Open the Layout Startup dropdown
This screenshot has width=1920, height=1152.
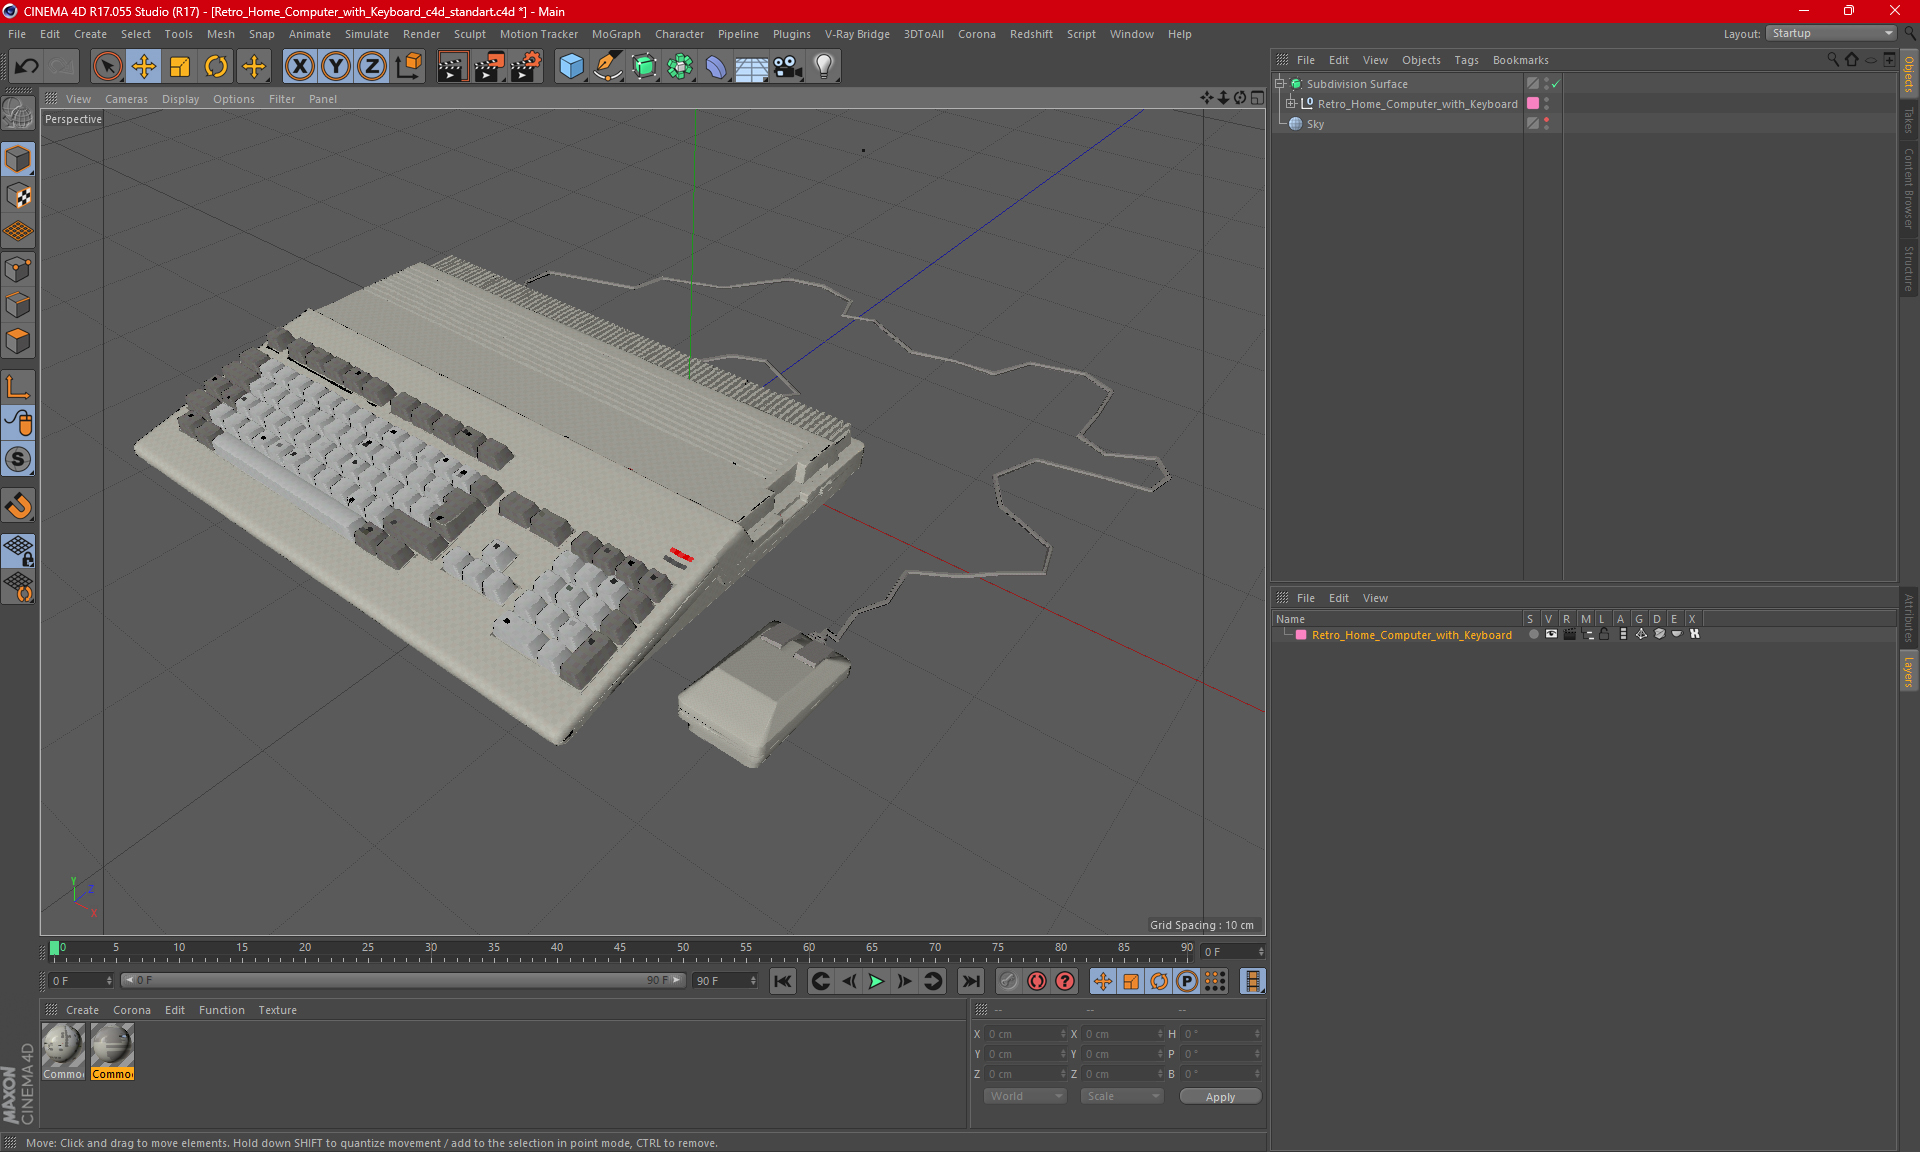pos(1832,33)
